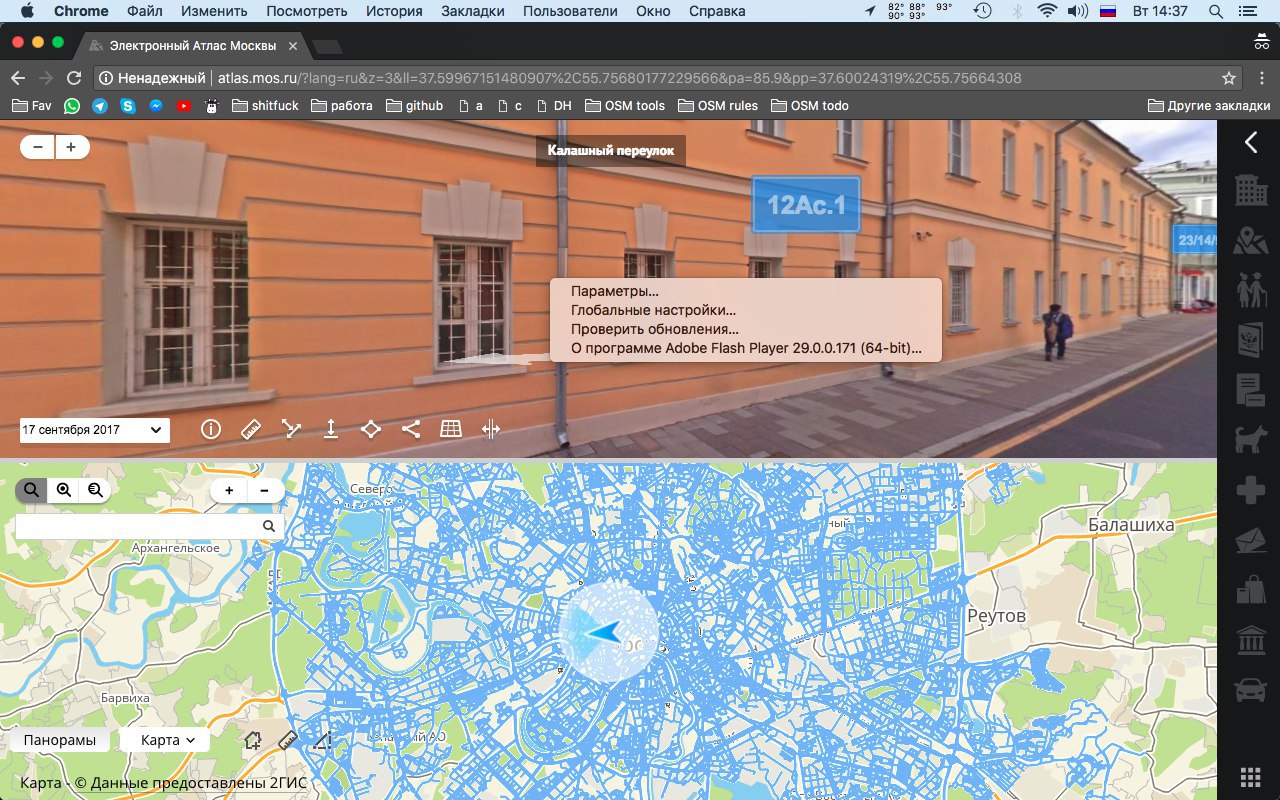Click the magnifier zoom-out tool on map
The width and height of the screenshot is (1280, 800).
coord(94,490)
